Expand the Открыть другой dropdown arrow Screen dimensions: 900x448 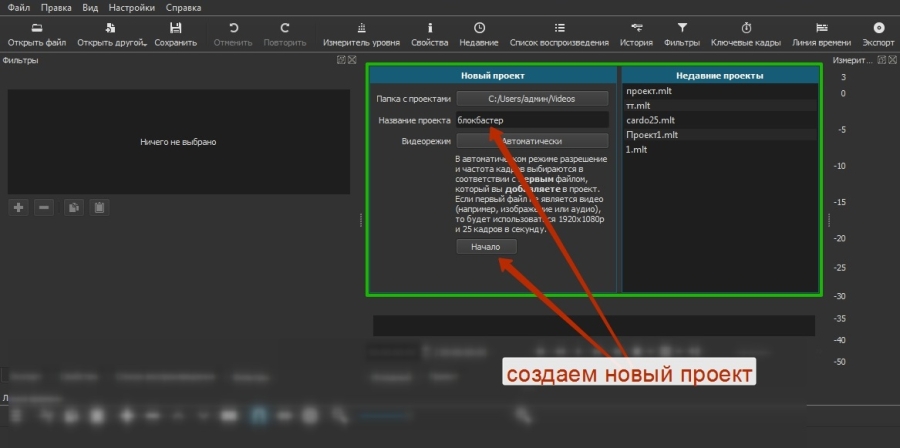pyautogui.click(x=146, y=44)
